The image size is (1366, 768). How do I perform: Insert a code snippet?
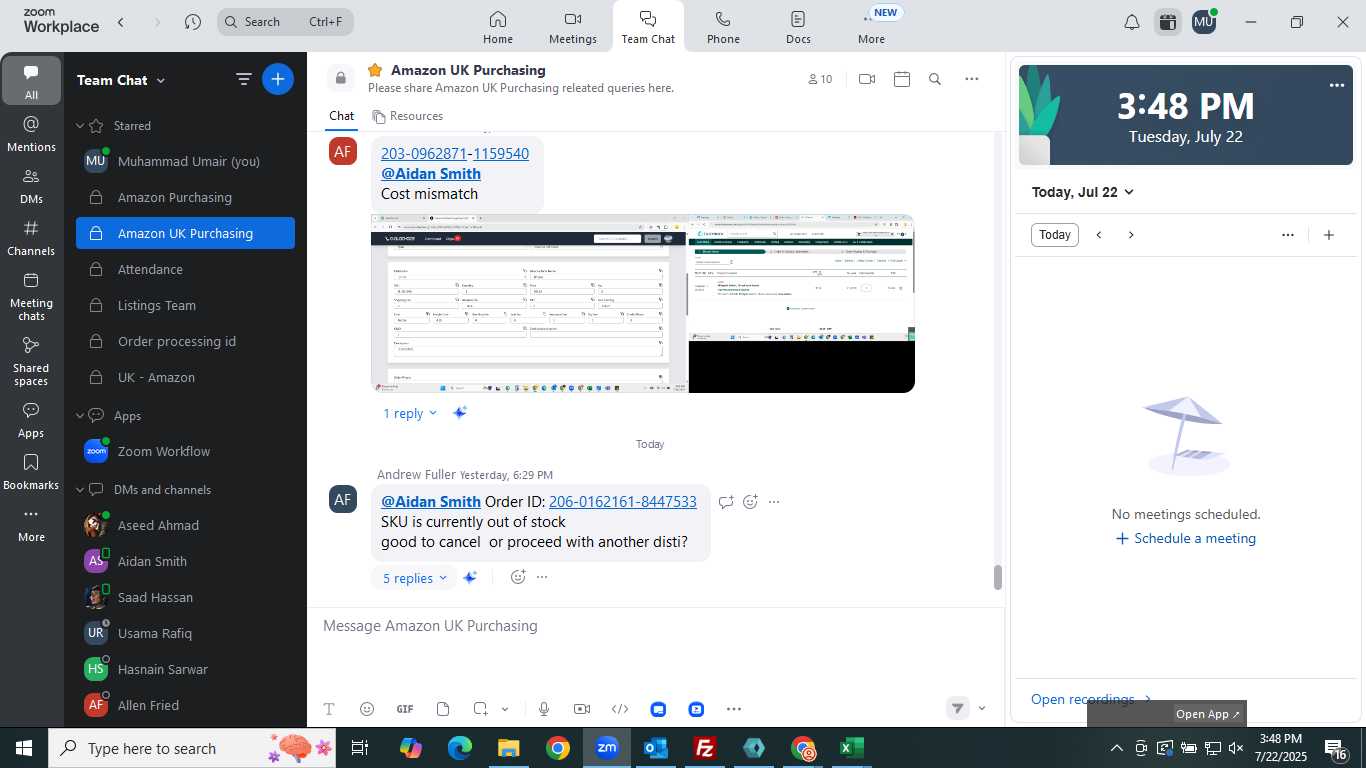(x=620, y=709)
